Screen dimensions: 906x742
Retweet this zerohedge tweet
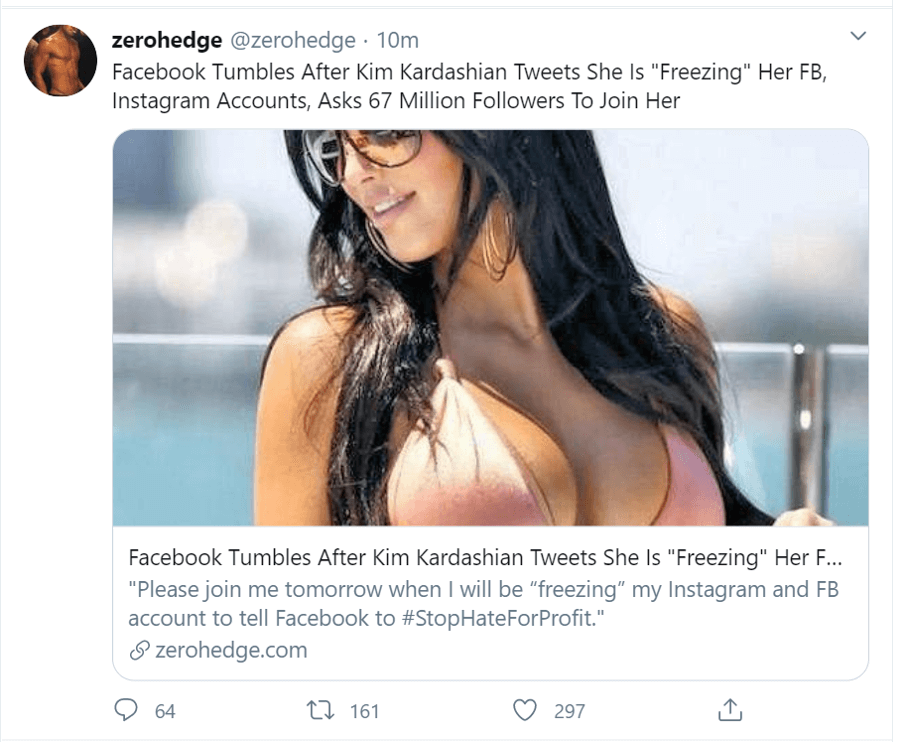[319, 710]
